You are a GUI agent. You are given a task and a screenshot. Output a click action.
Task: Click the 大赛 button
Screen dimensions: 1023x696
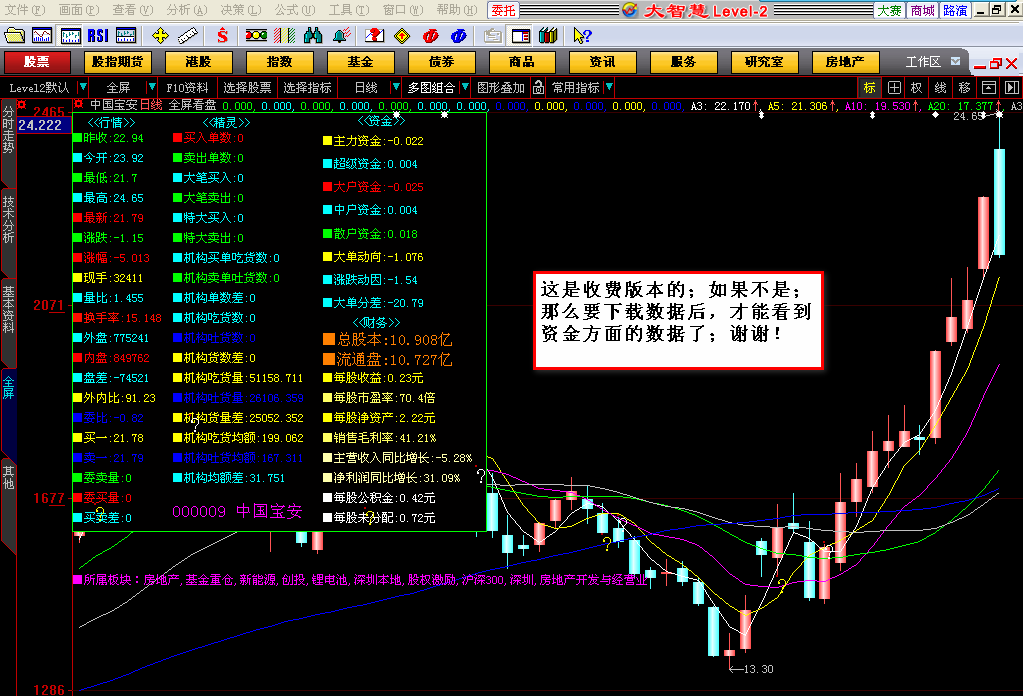tap(889, 10)
